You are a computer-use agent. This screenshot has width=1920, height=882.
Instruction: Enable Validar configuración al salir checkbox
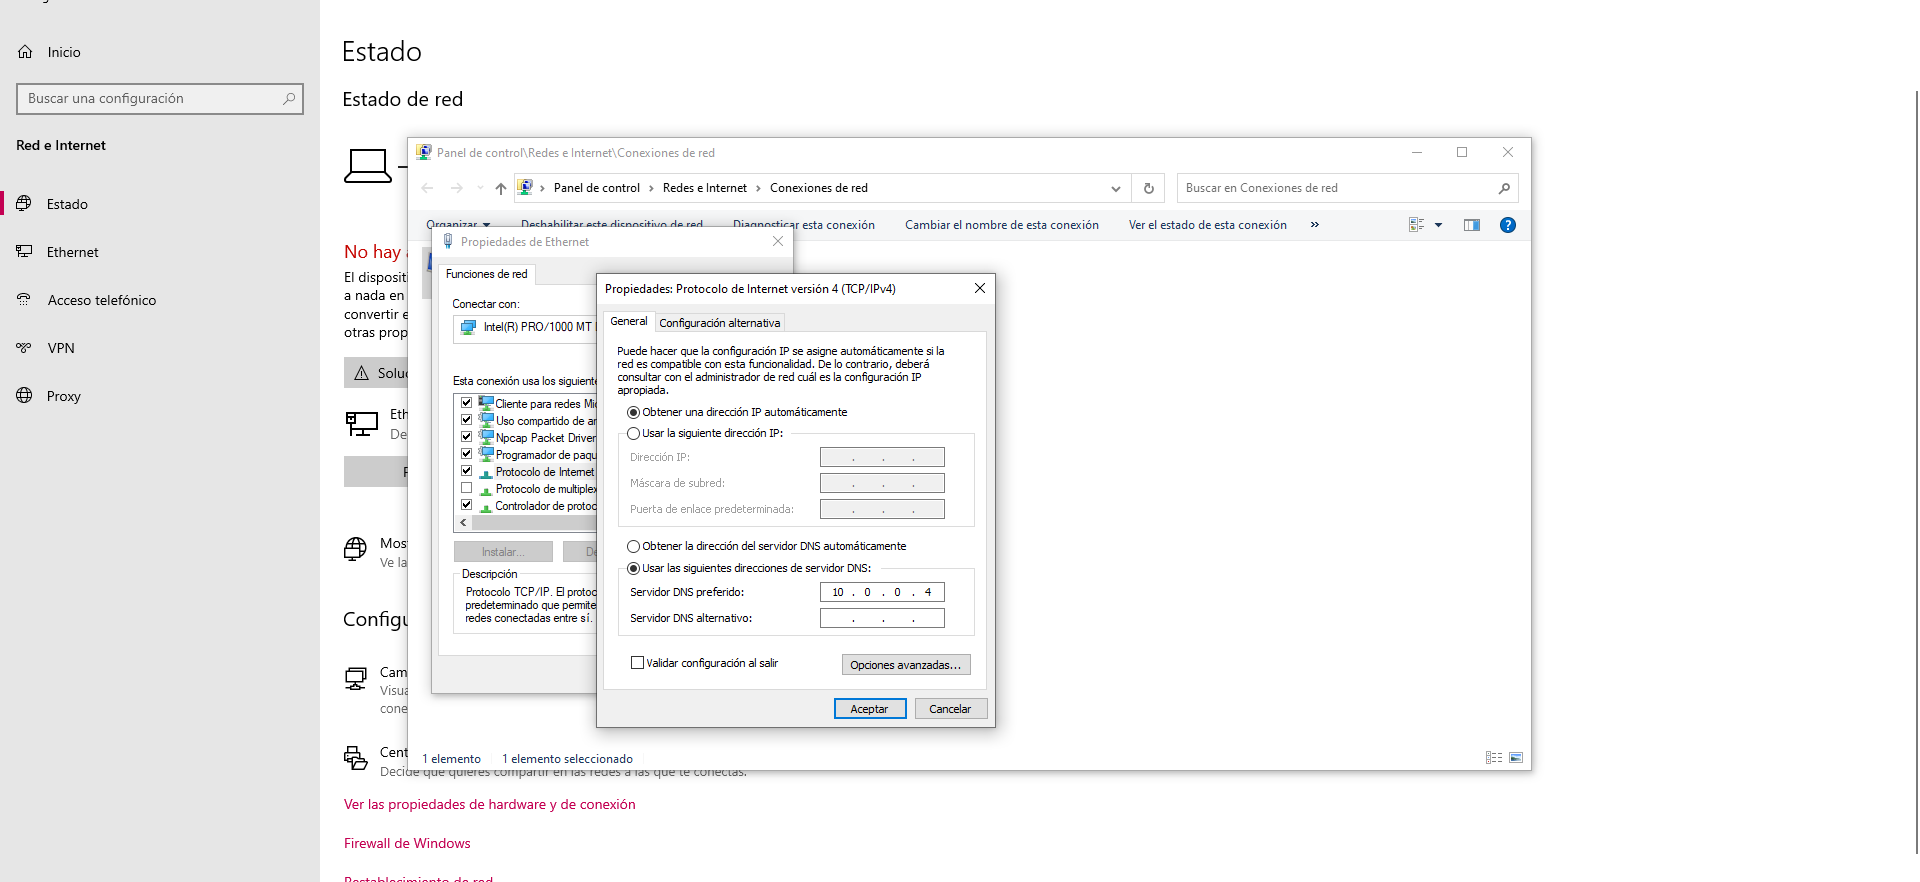637,663
